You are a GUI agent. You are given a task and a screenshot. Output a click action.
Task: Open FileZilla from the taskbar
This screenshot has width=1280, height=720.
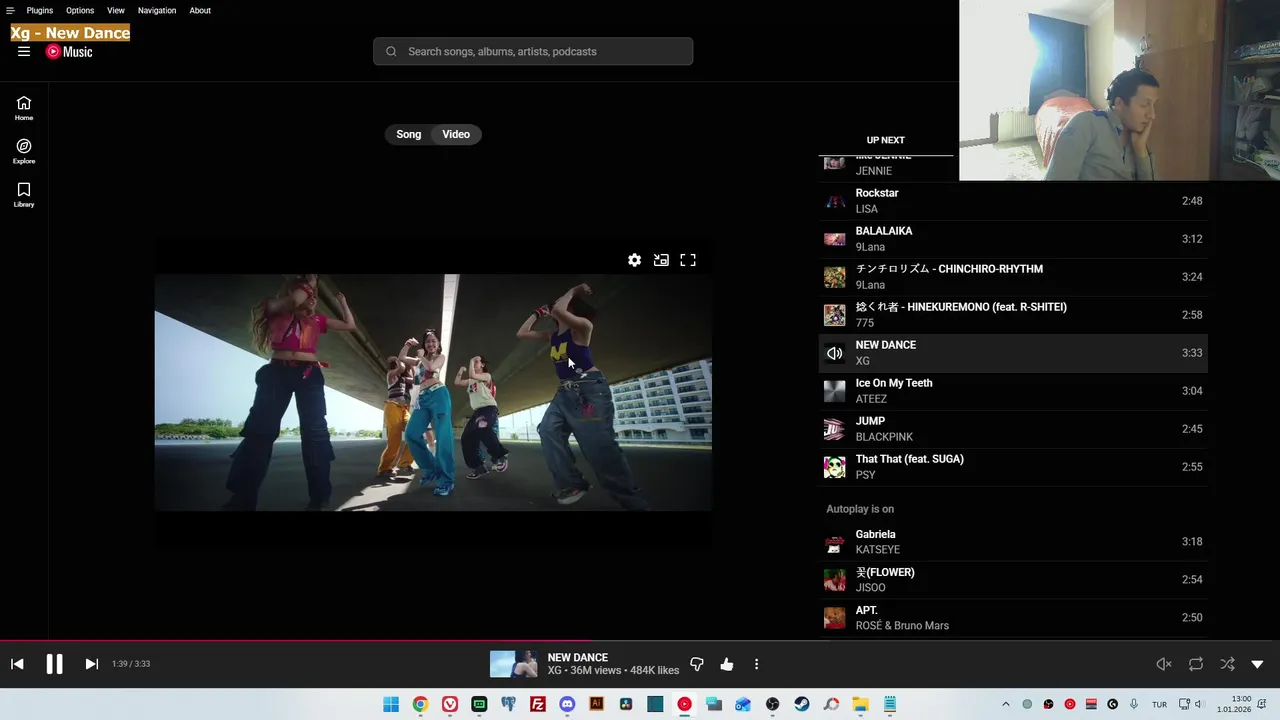point(538,704)
